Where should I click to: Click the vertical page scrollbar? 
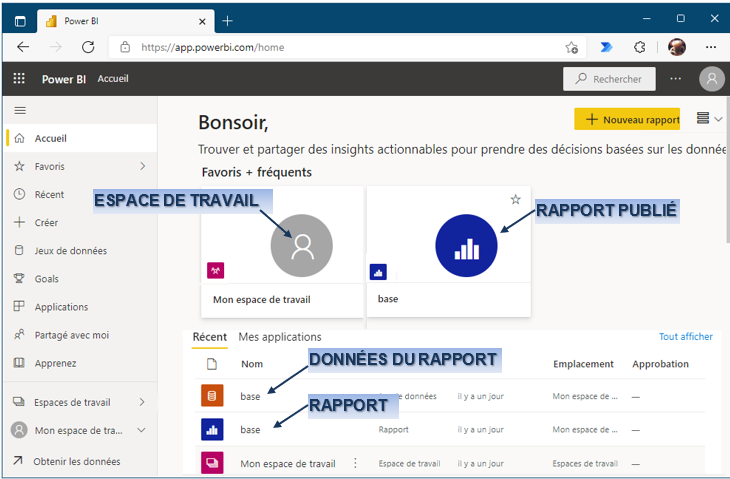coord(727,170)
